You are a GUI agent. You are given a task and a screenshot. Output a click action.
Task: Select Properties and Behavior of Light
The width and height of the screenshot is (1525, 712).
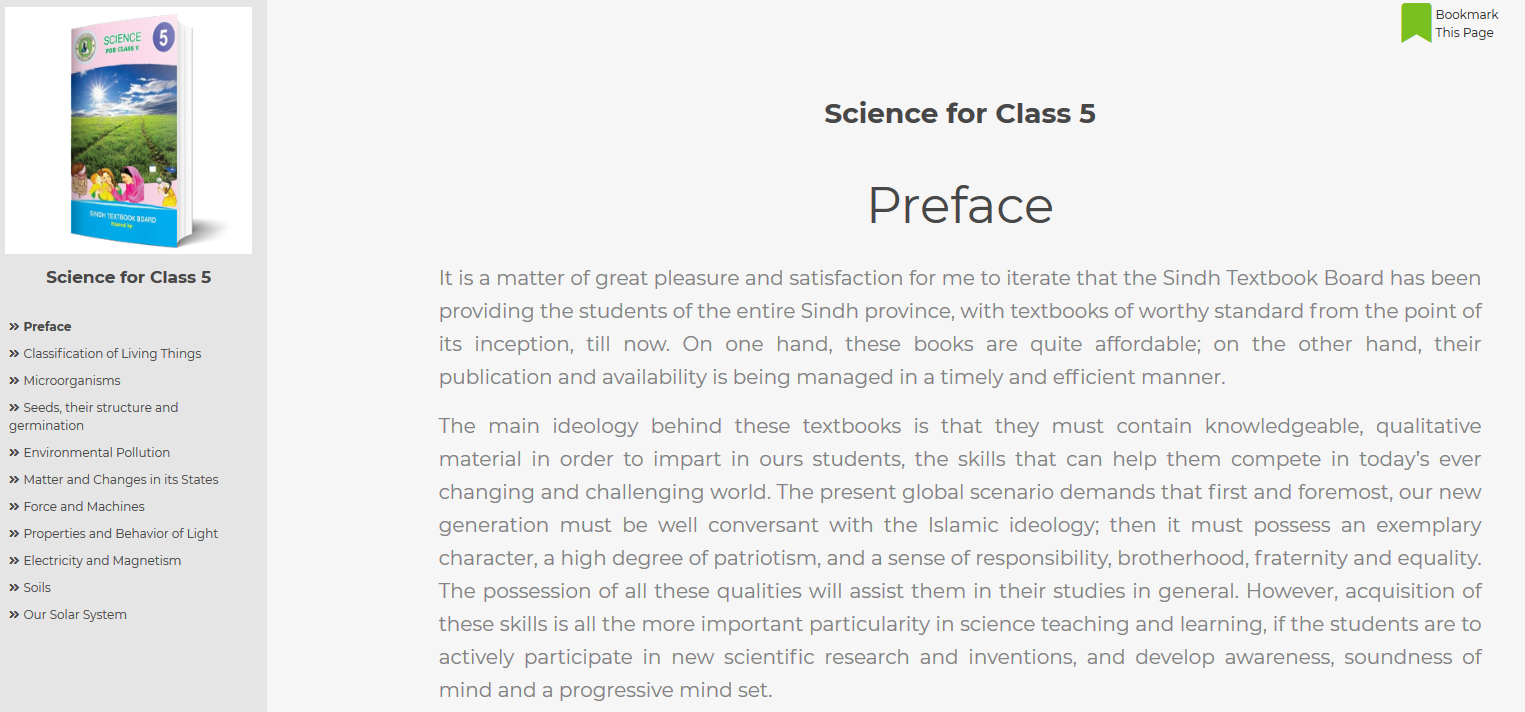(121, 533)
